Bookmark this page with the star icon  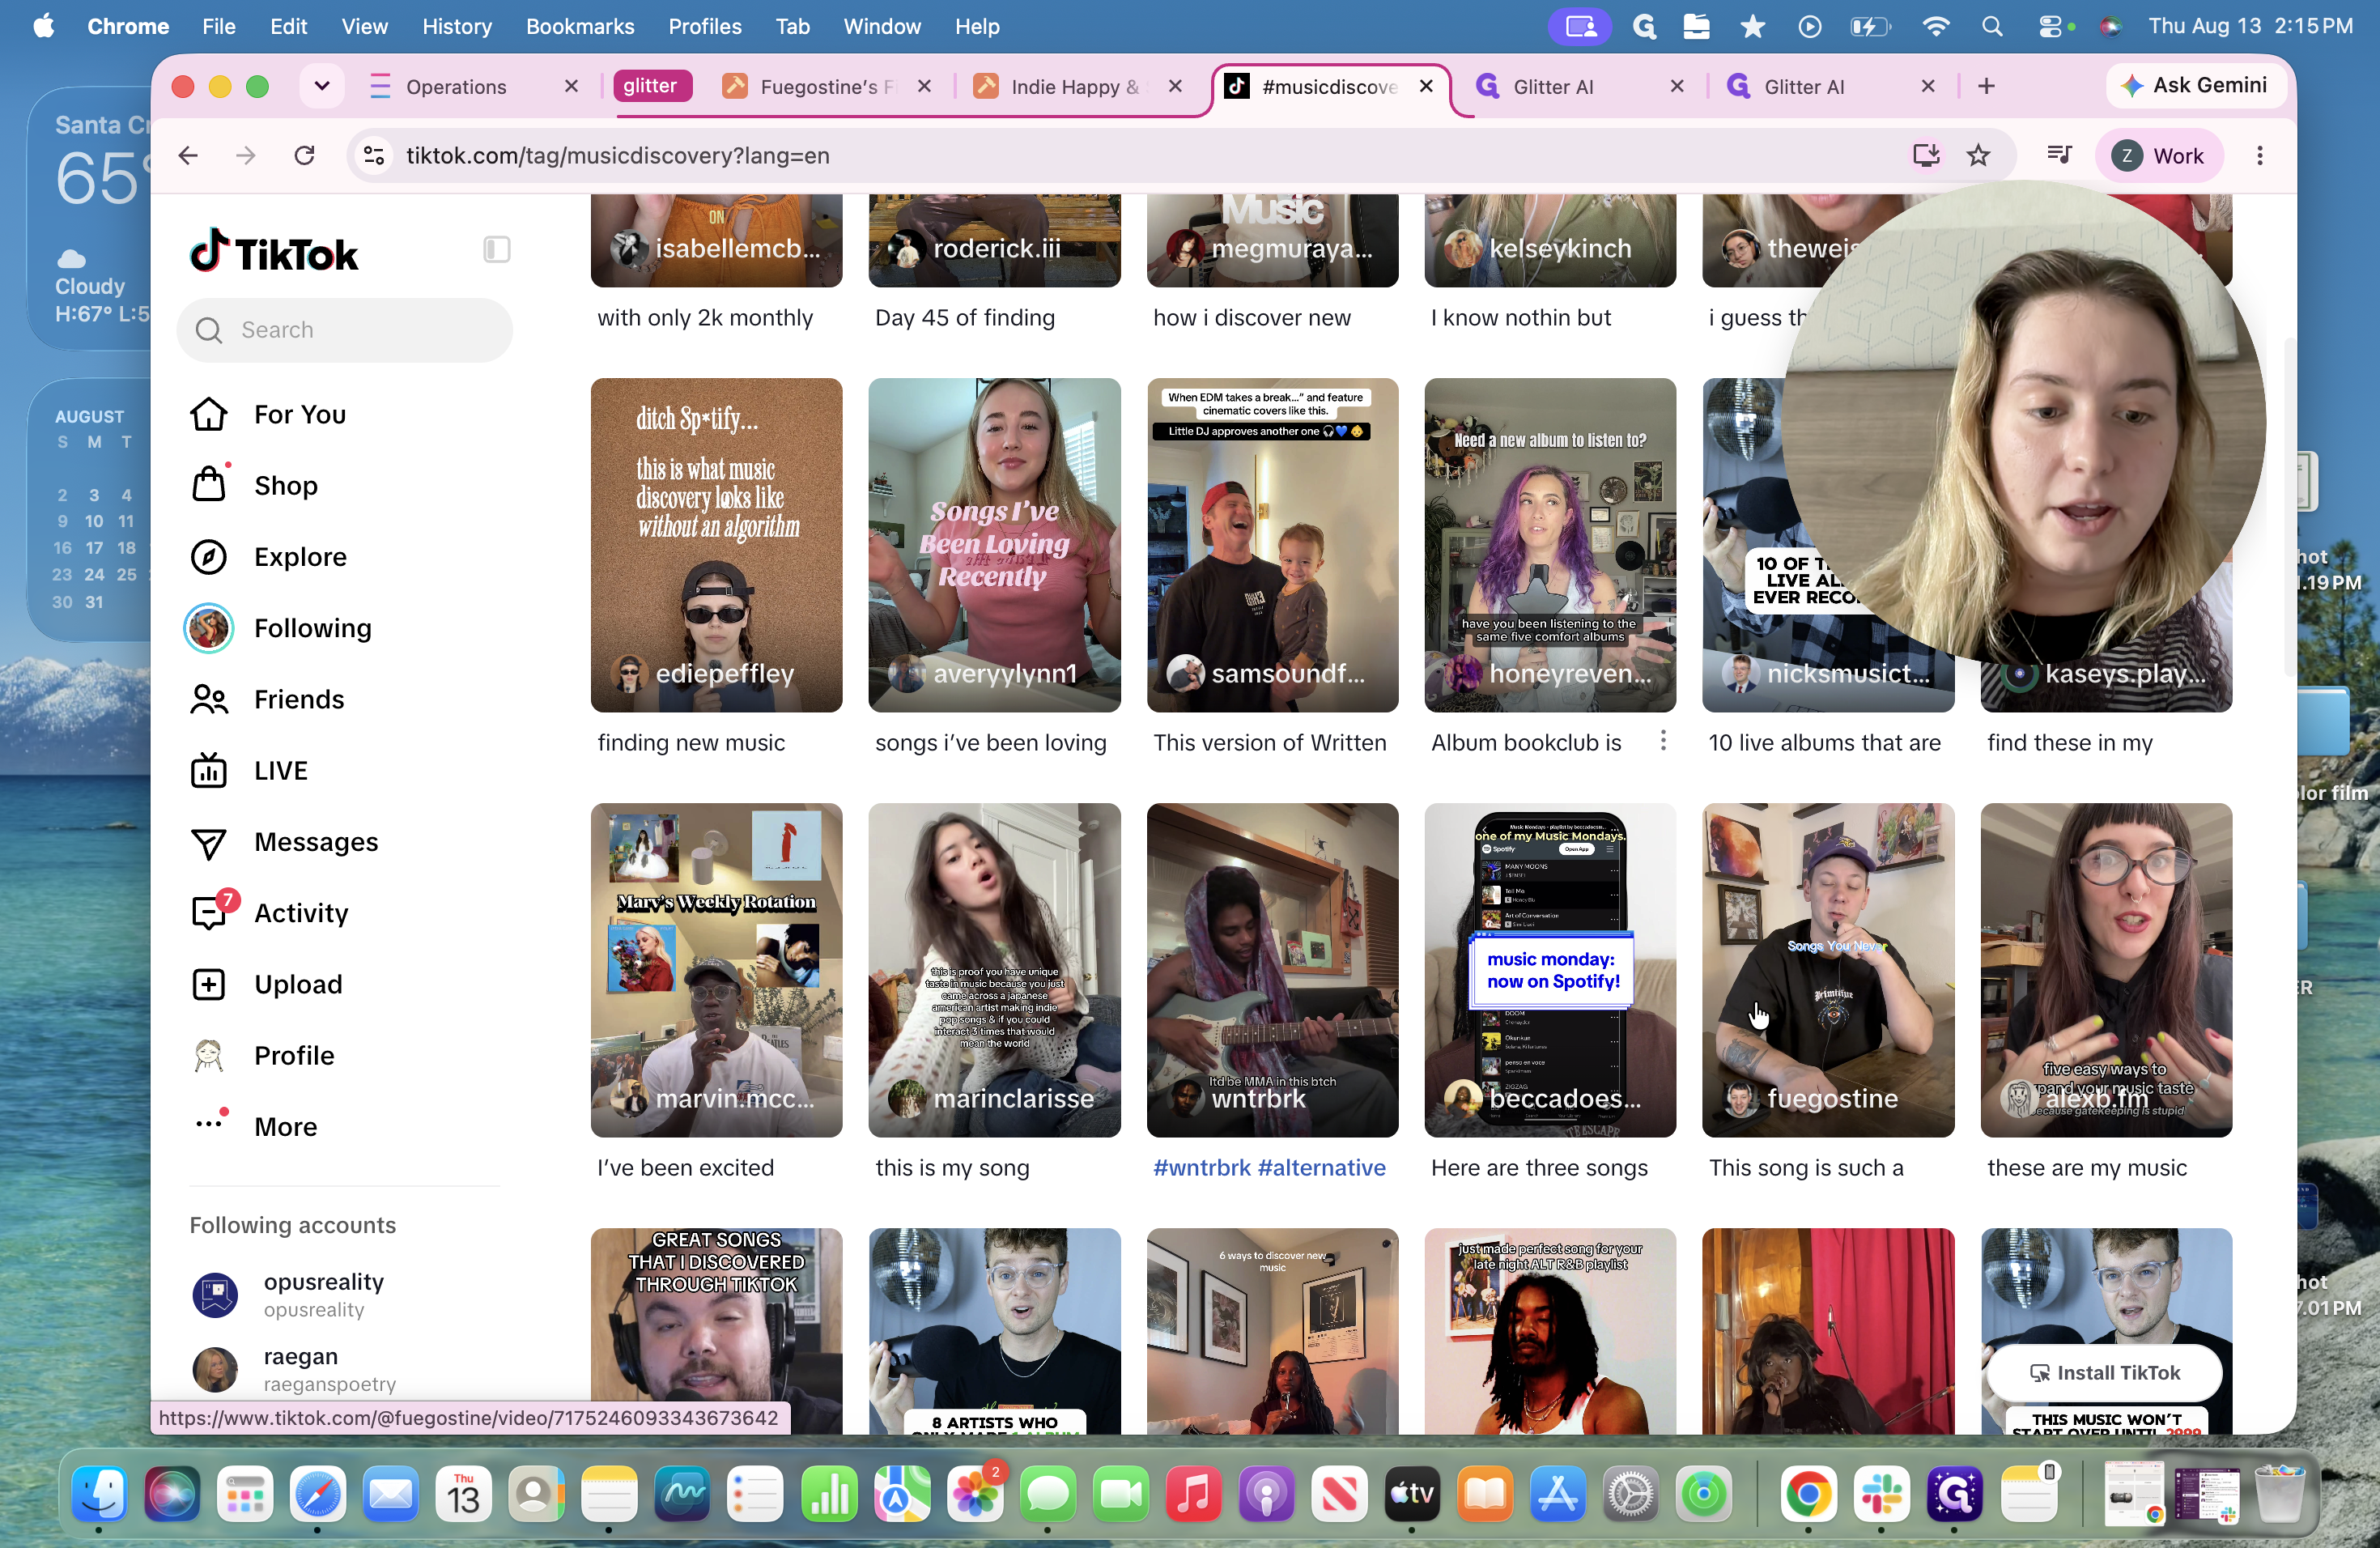click(x=1978, y=155)
